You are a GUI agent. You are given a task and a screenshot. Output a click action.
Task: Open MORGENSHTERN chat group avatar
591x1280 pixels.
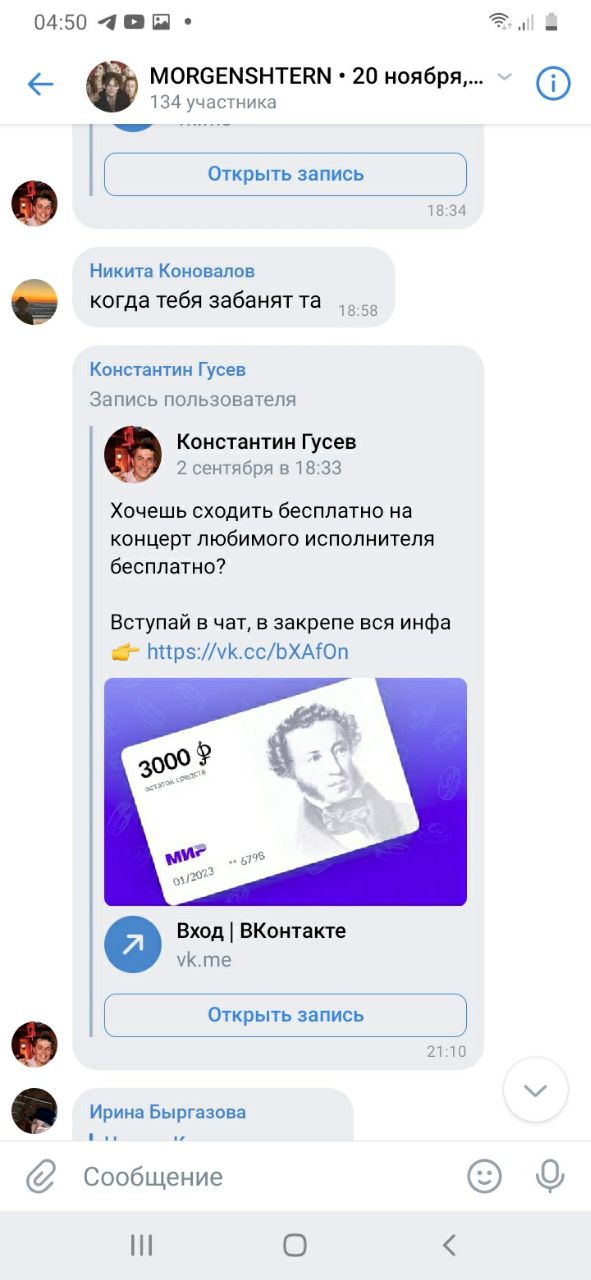click(112, 86)
